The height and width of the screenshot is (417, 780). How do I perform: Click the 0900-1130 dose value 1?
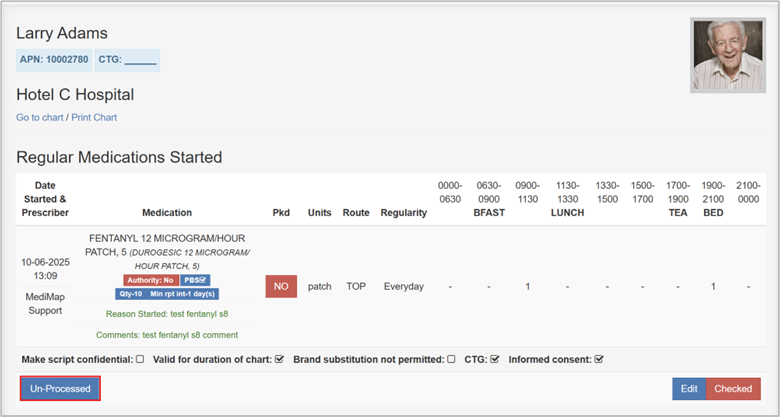tap(527, 287)
